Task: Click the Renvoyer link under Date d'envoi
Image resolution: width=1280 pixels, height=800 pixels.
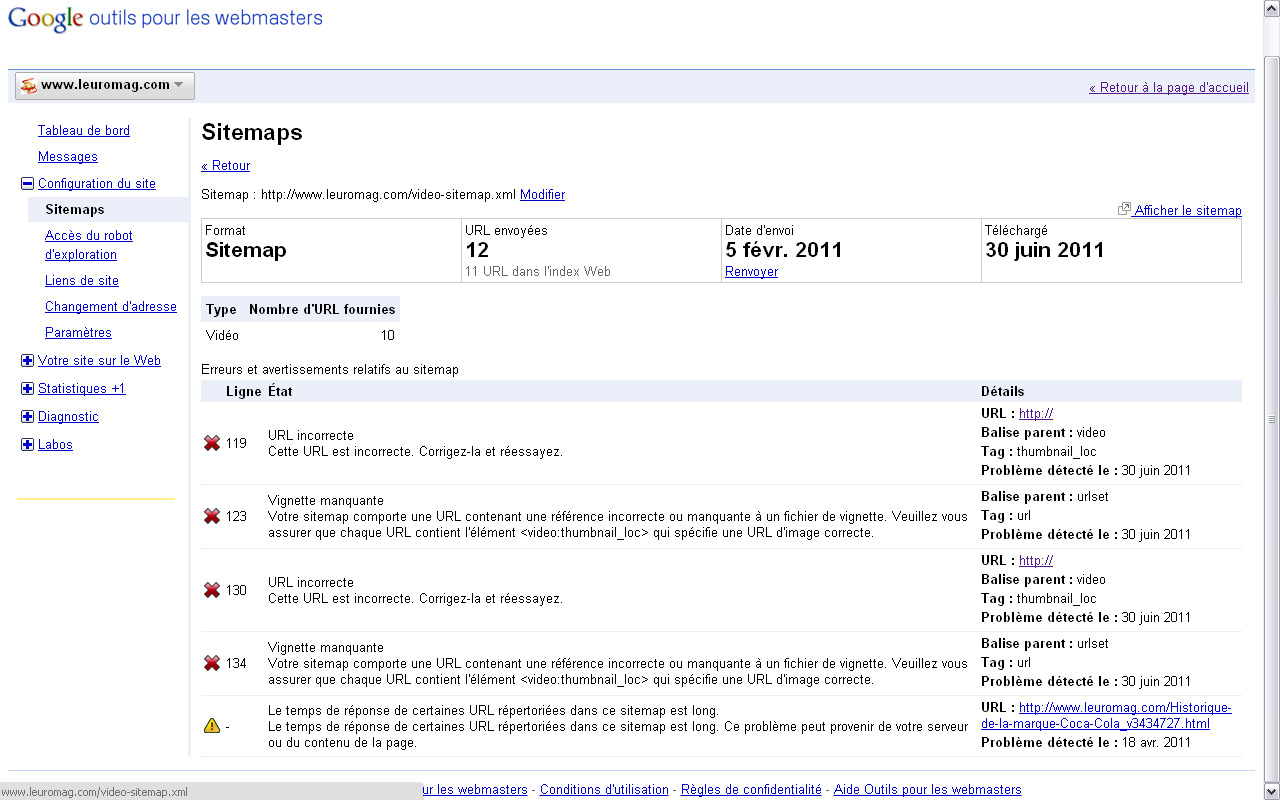Action: (751, 272)
